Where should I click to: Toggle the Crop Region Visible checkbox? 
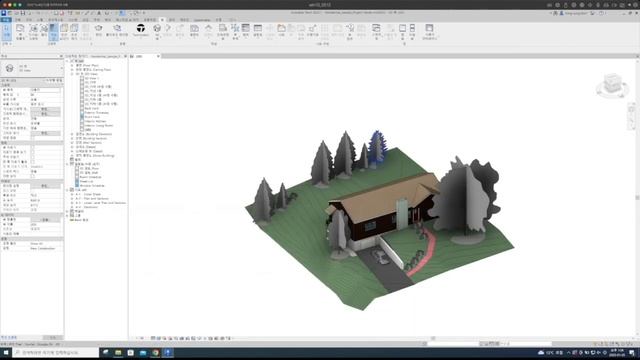[33, 152]
